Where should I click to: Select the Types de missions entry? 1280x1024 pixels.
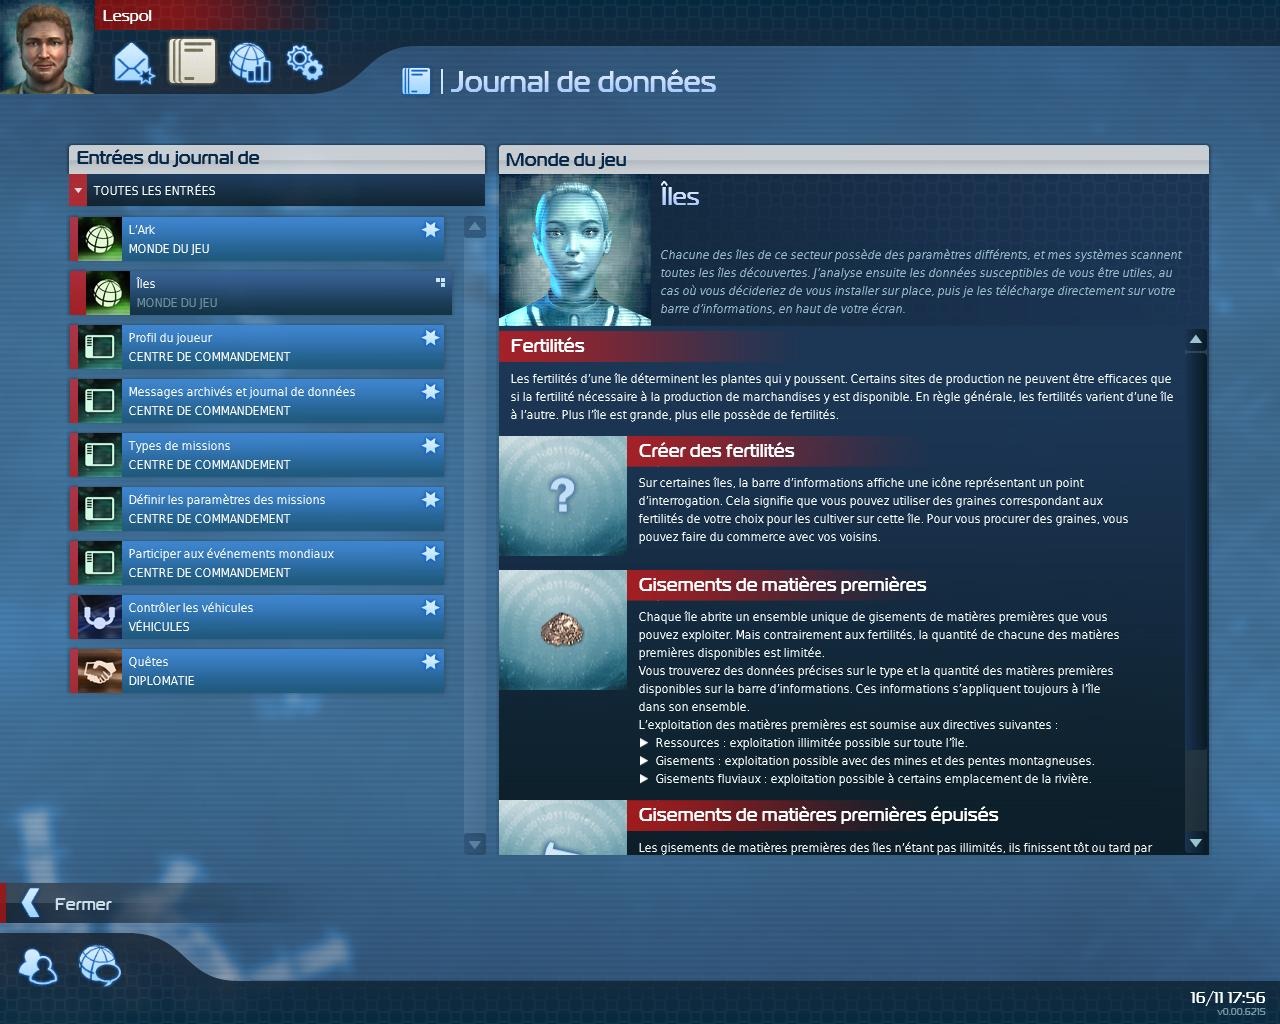[260, 455]
